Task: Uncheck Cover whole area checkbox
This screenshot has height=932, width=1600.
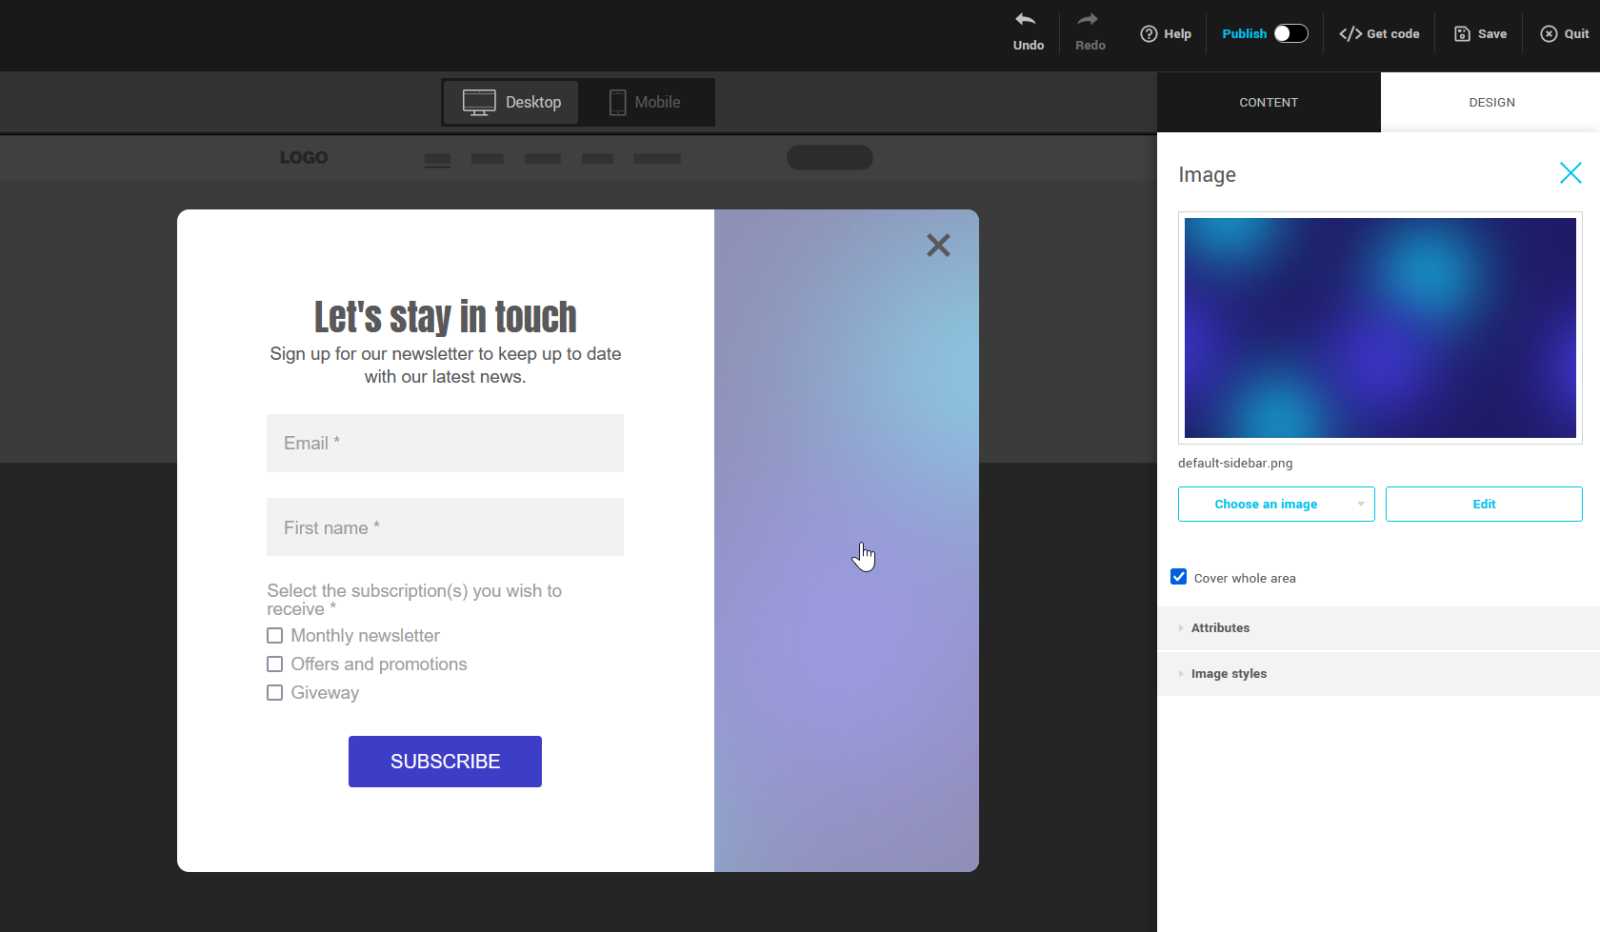Action: tap(1179, 577)
